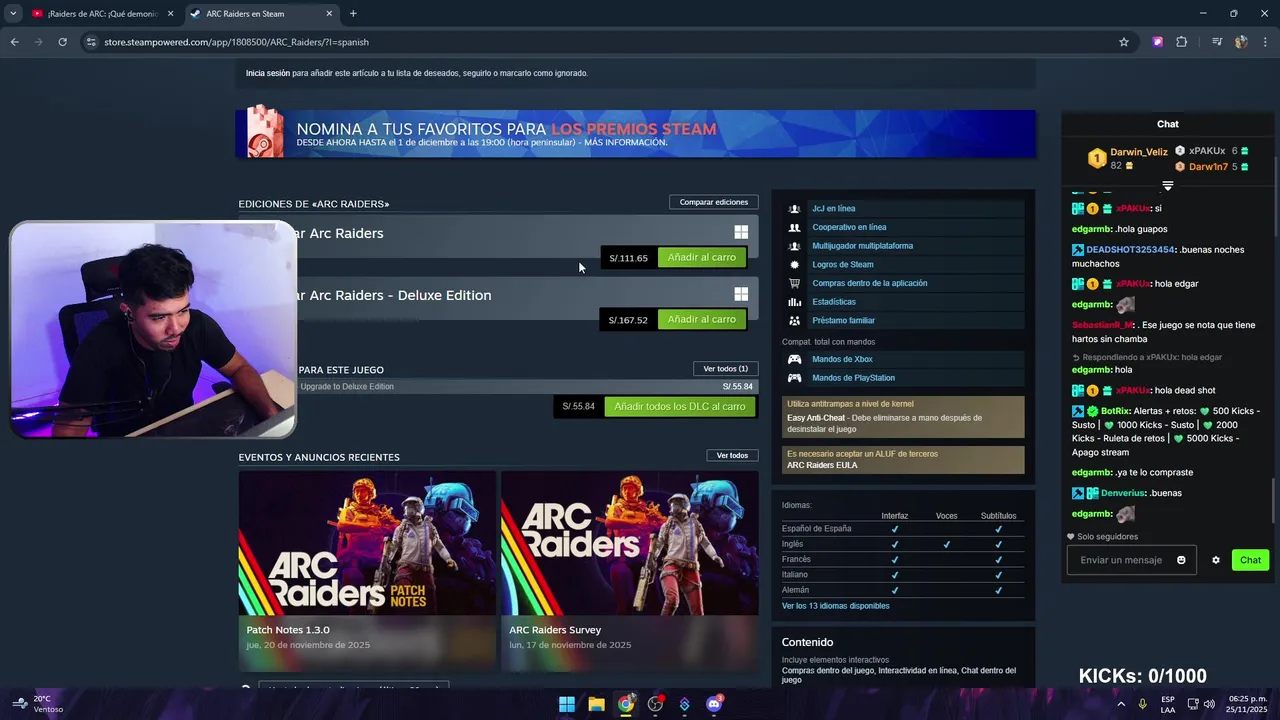This screenshot has height=720, width=1280.
Task: Click the PlayStation controller icon
Action: pos(794,378)
